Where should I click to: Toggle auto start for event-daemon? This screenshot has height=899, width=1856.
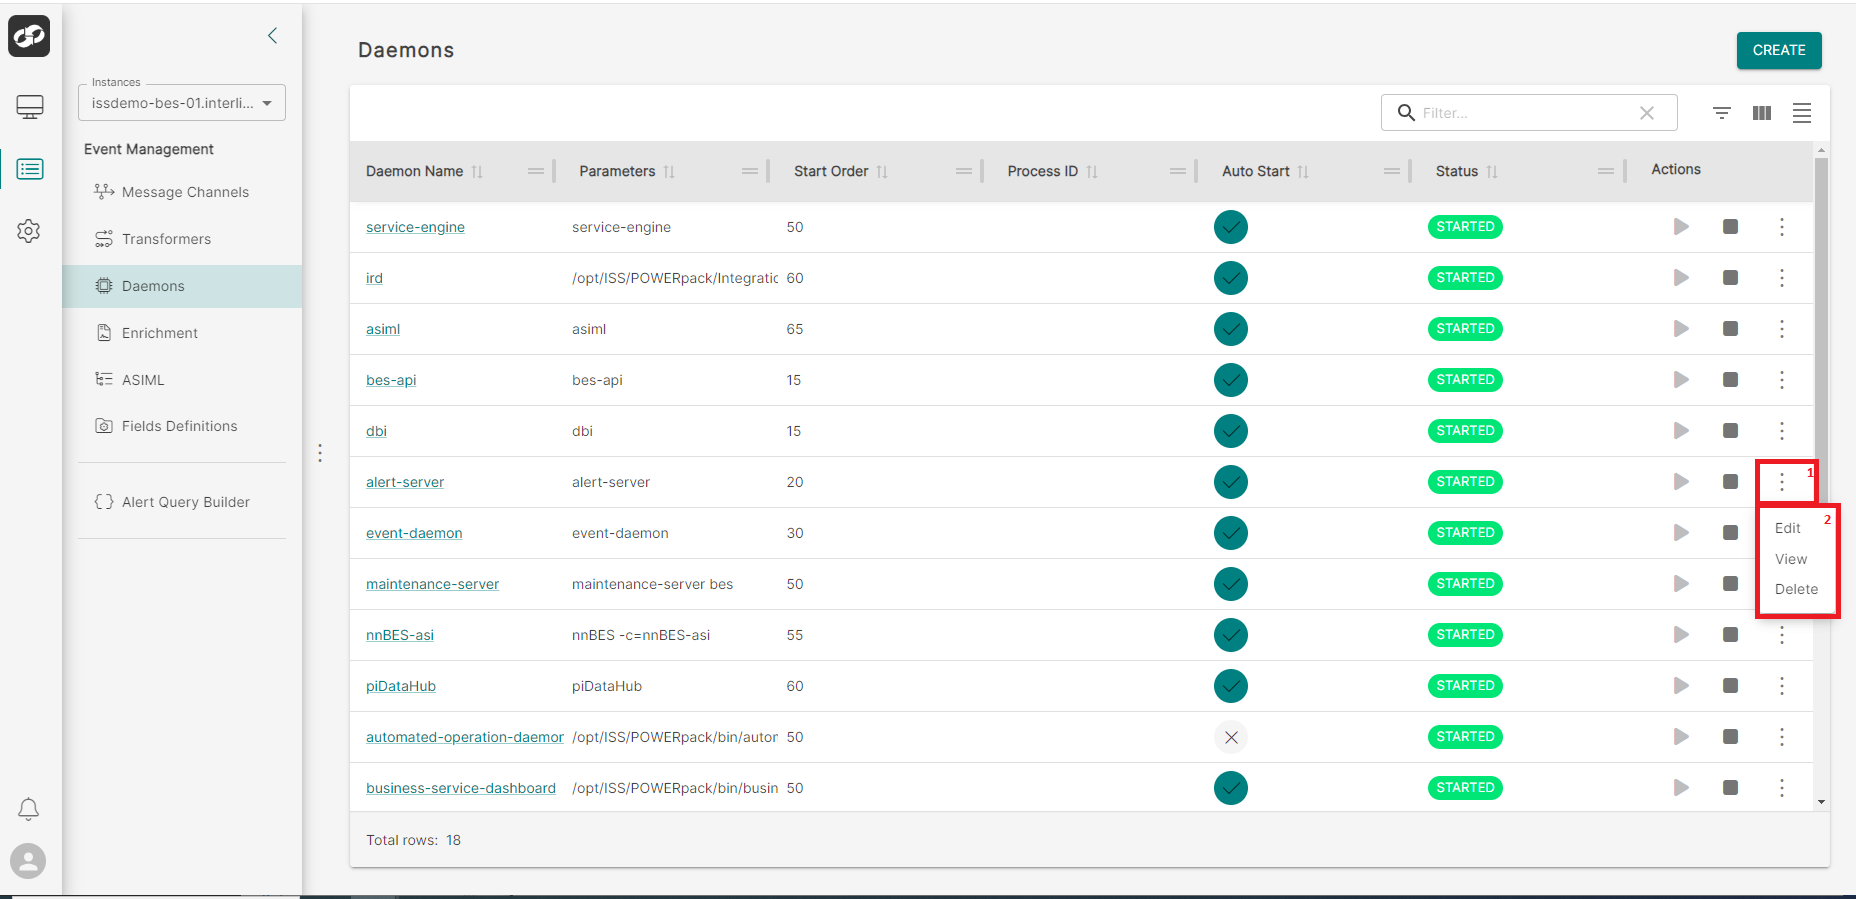(1231, 533)
